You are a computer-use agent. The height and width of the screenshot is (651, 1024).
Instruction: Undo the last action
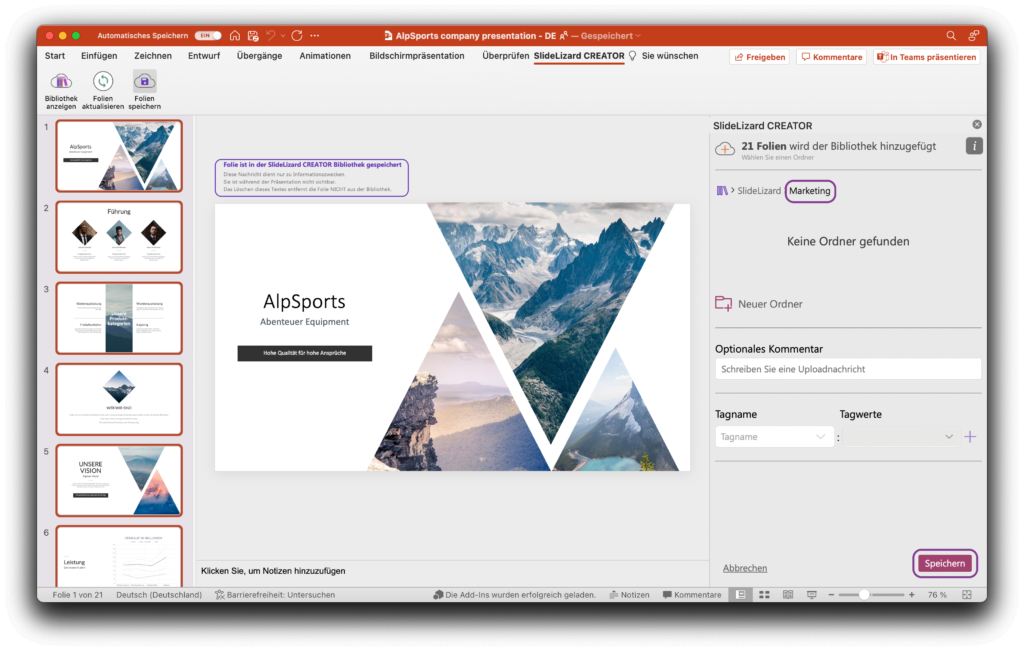click(x=271, y=36)
